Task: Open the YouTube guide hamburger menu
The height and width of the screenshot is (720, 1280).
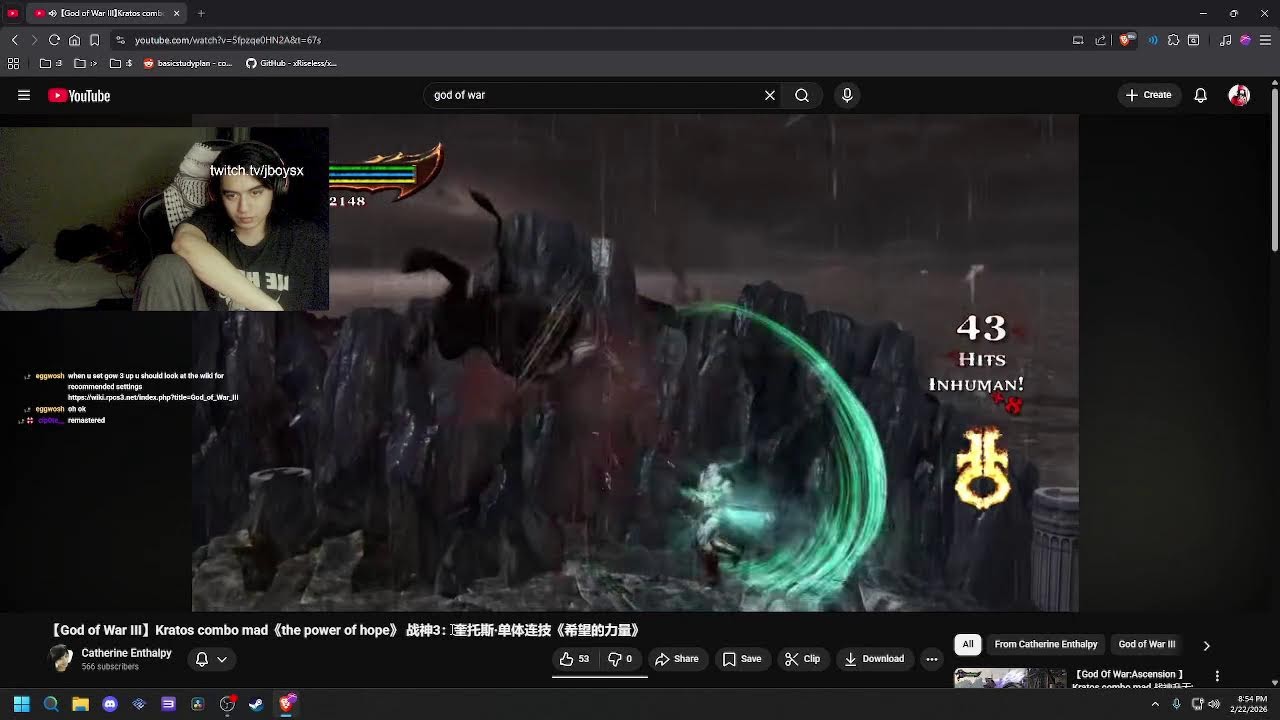Action: pyautogui.click(x=24, y=95)
